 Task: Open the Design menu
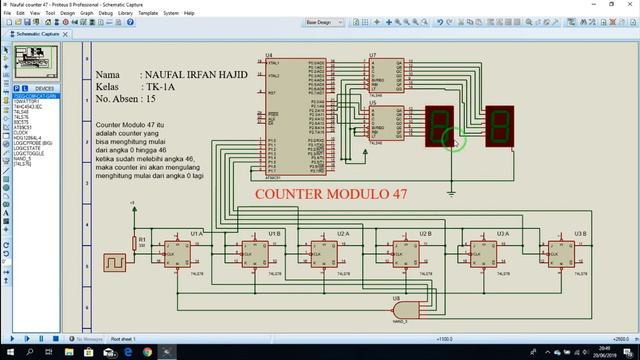[x=68, y=13]
